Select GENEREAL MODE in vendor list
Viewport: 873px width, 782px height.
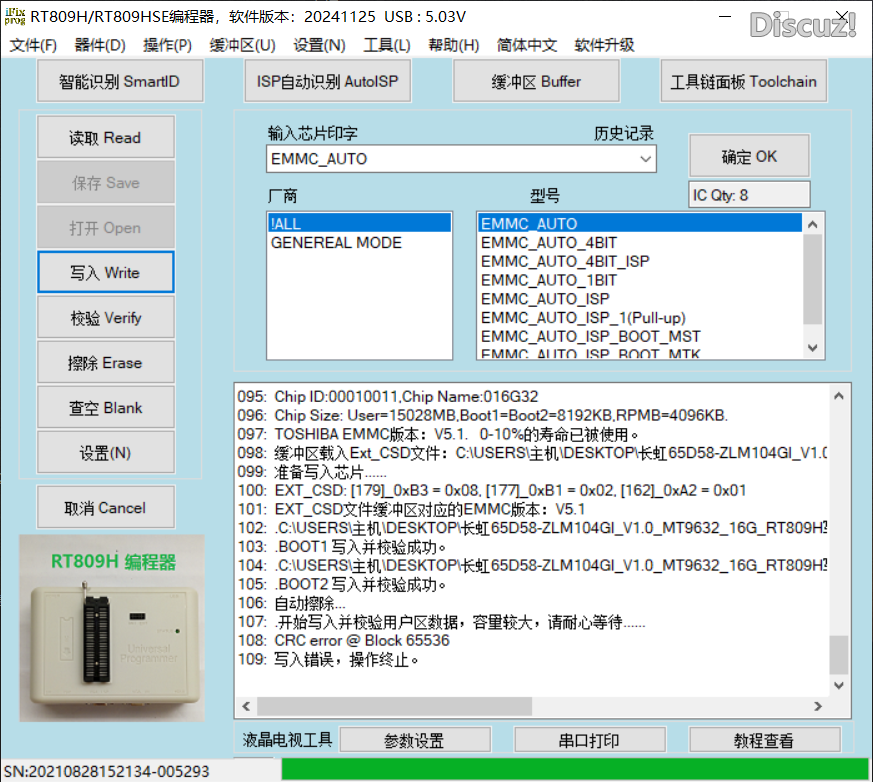coord(336,243)
